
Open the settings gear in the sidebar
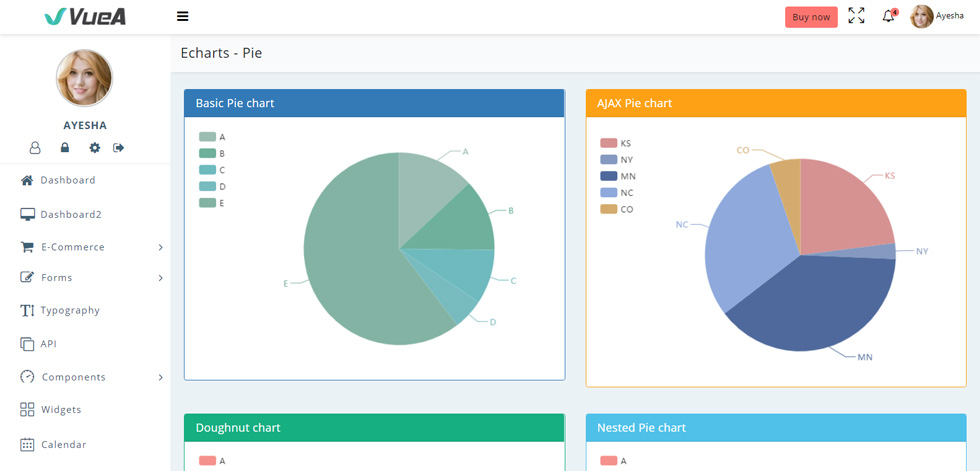(x=94, y=148)
